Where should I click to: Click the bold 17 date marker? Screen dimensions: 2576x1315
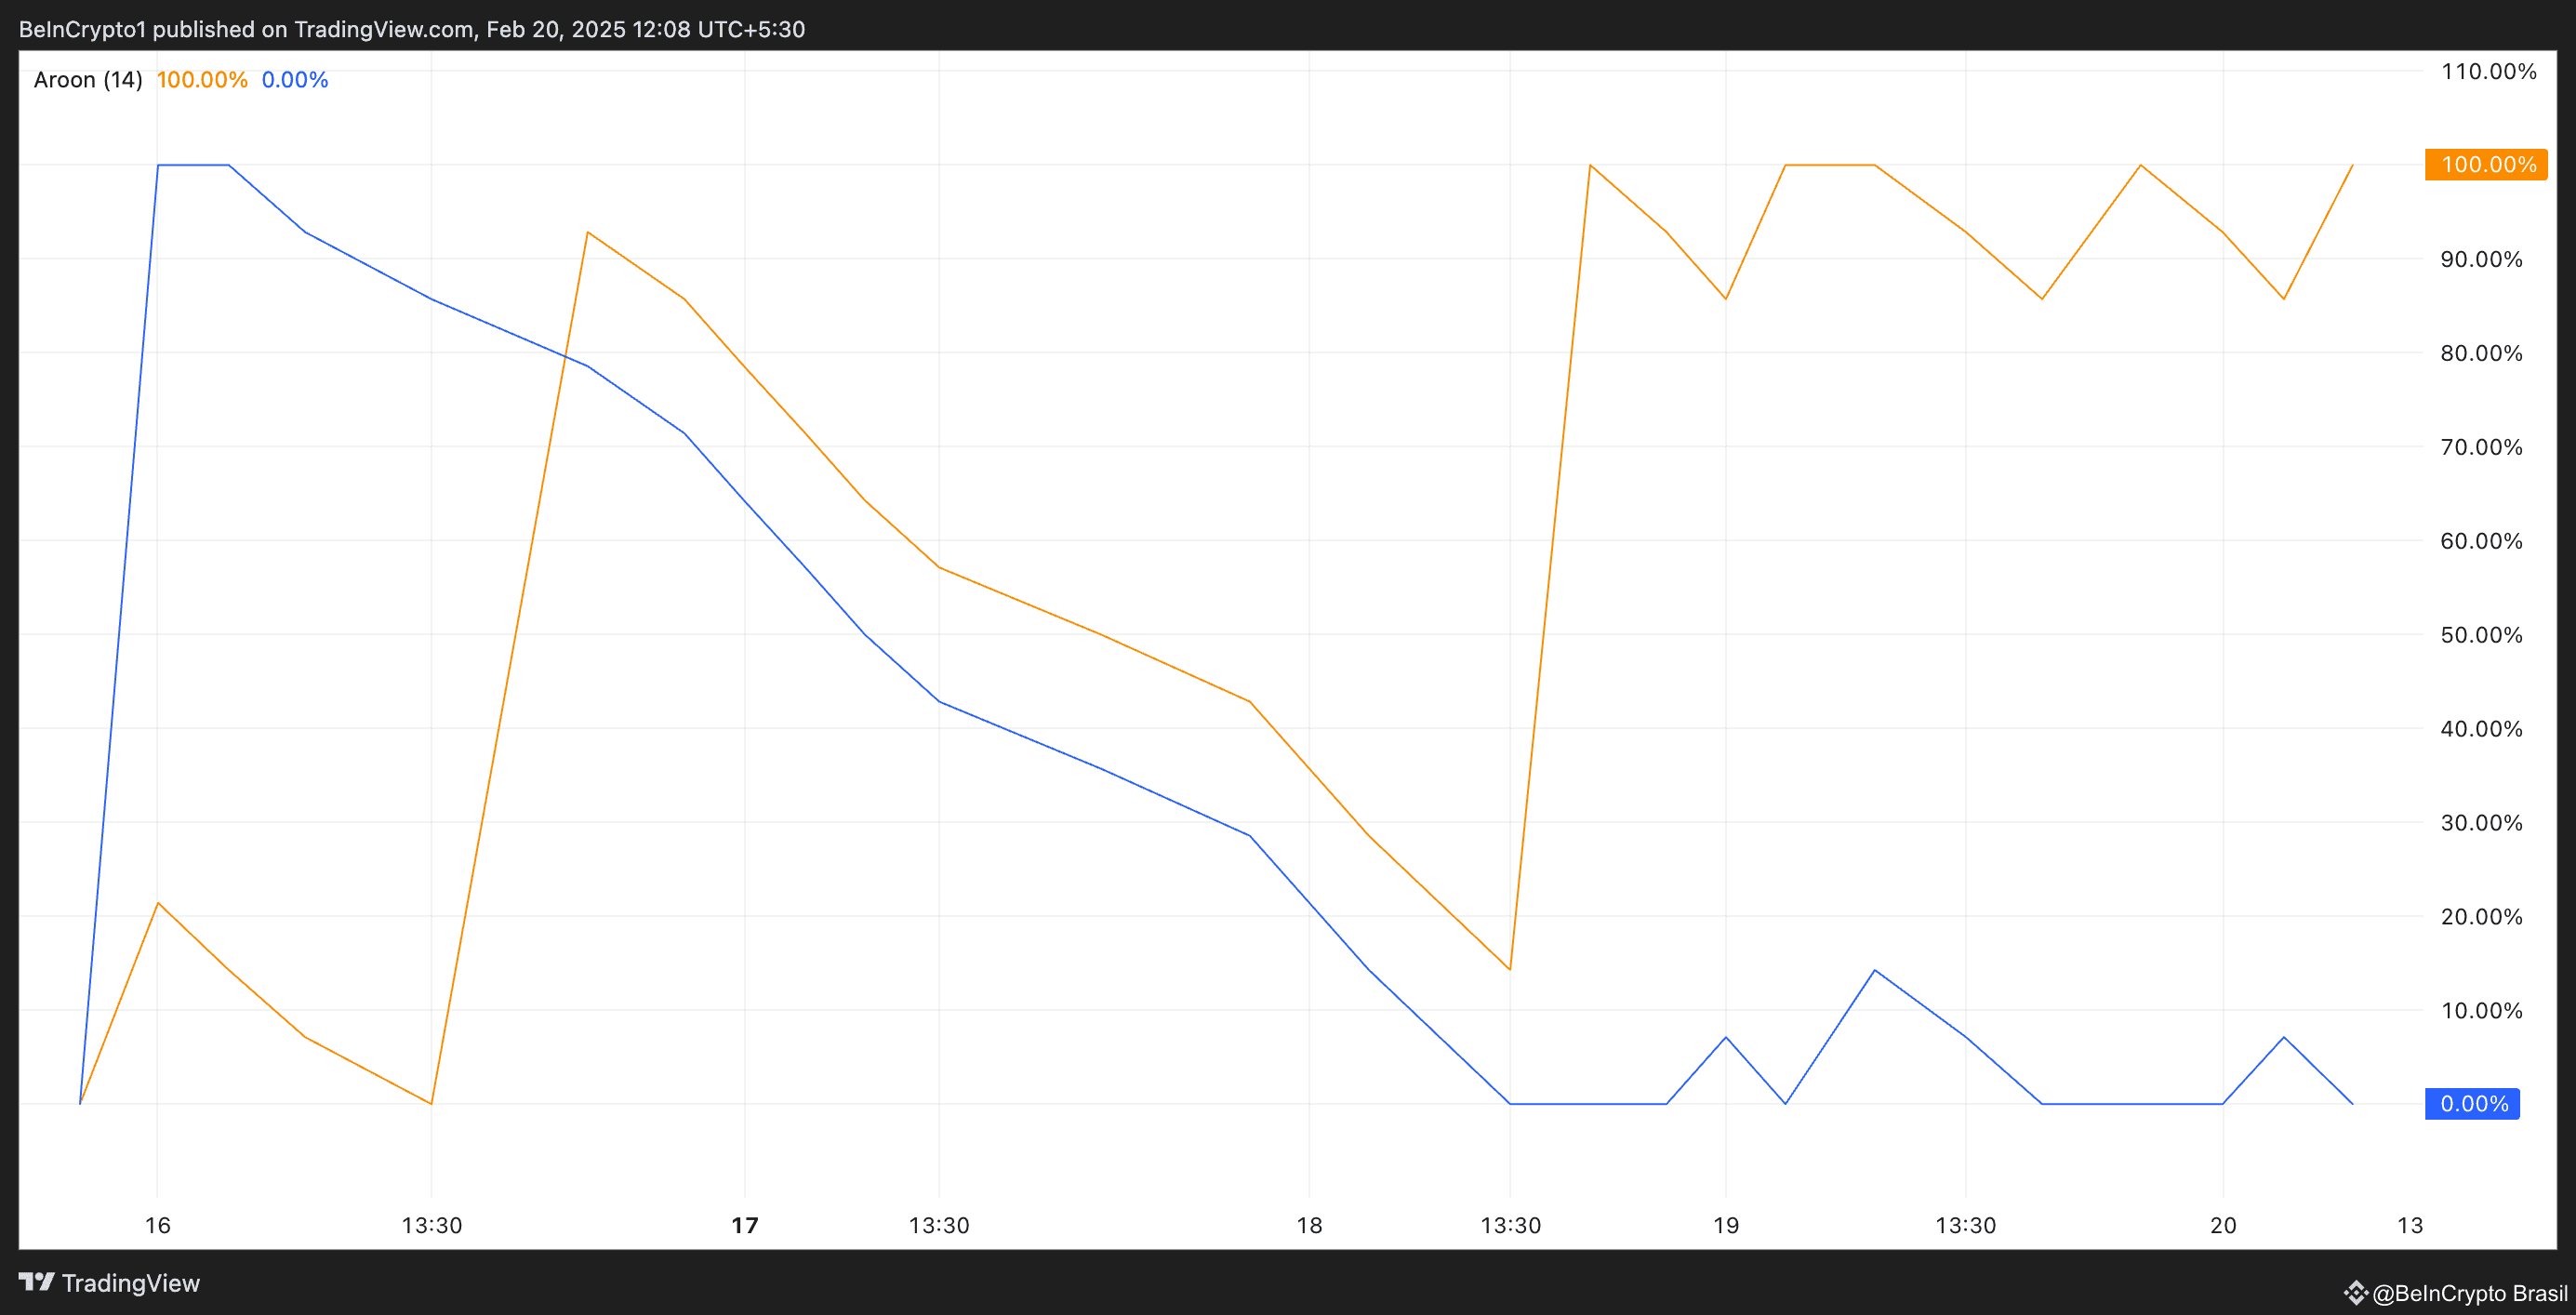(x=745, y=1225)
